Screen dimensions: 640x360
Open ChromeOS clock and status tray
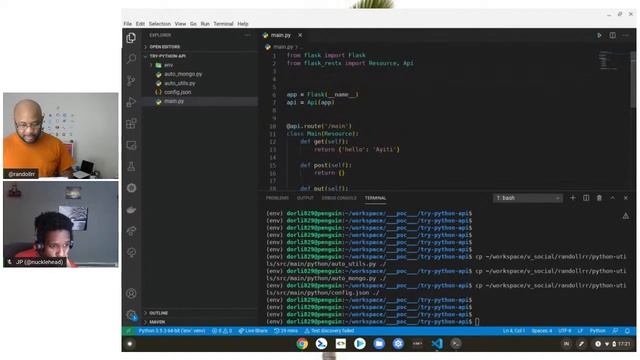click(612, 344)
